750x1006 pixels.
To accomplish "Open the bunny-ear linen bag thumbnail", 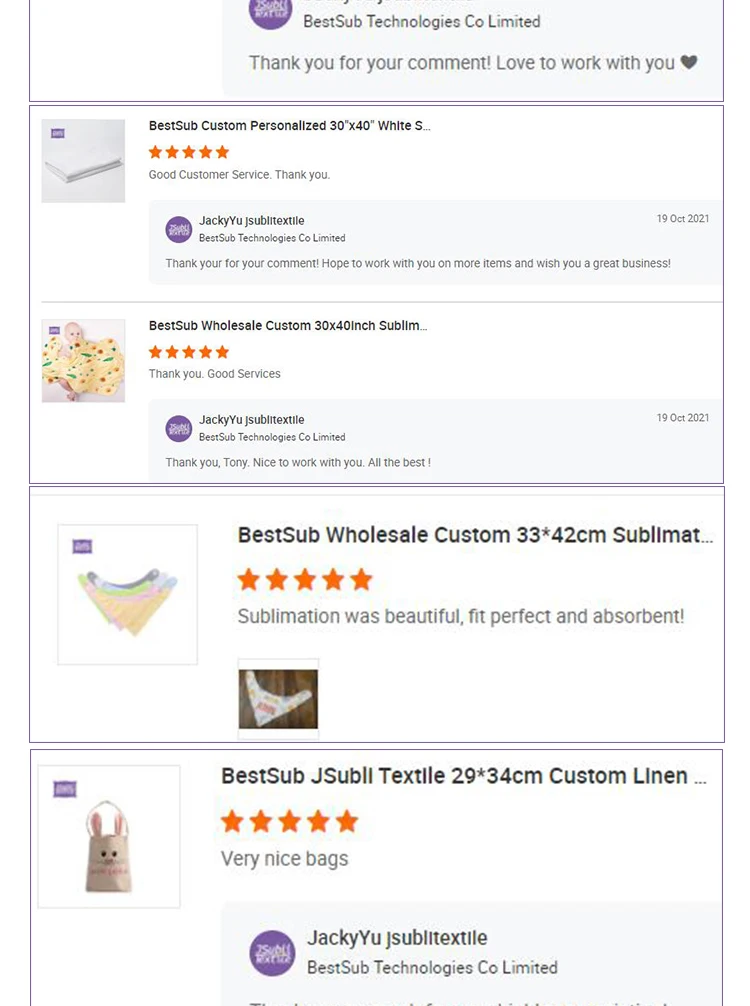I will 108,837.
